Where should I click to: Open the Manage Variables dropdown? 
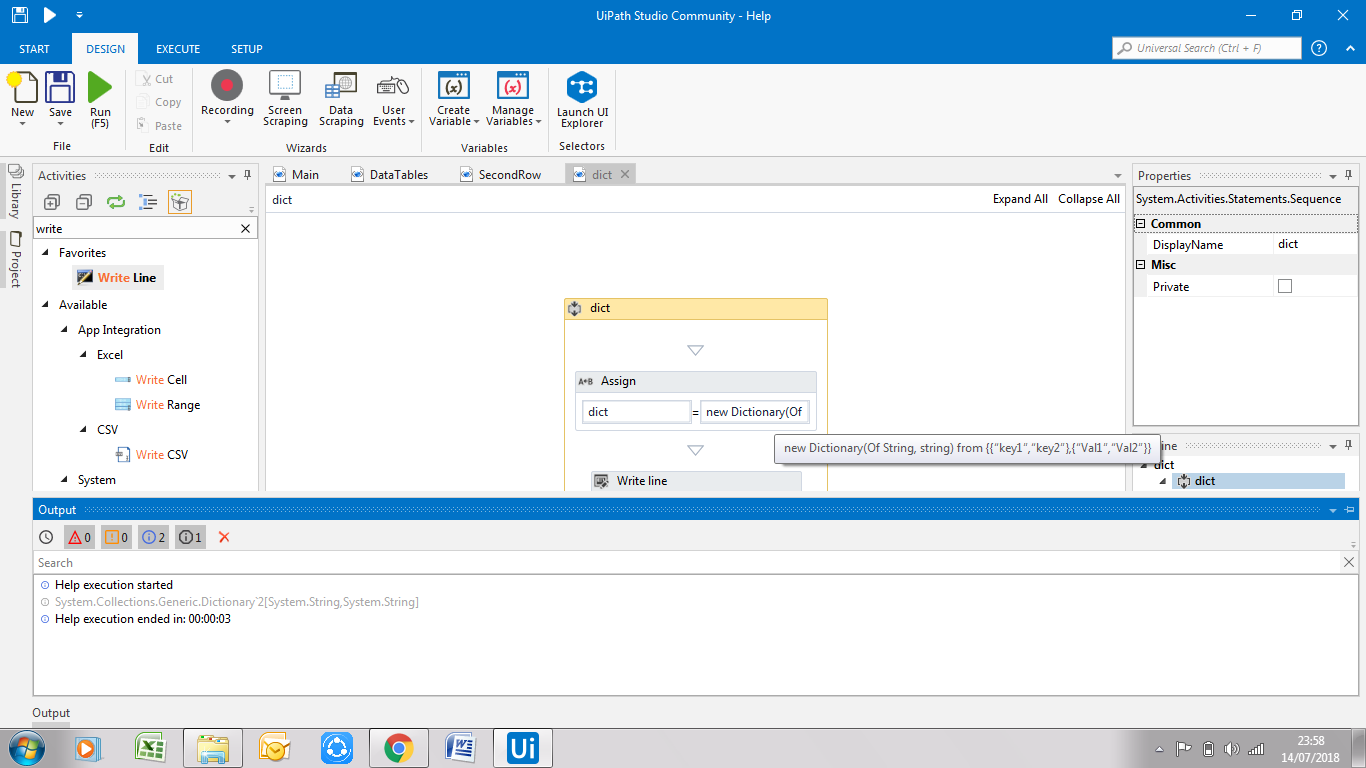click(514, 99)
